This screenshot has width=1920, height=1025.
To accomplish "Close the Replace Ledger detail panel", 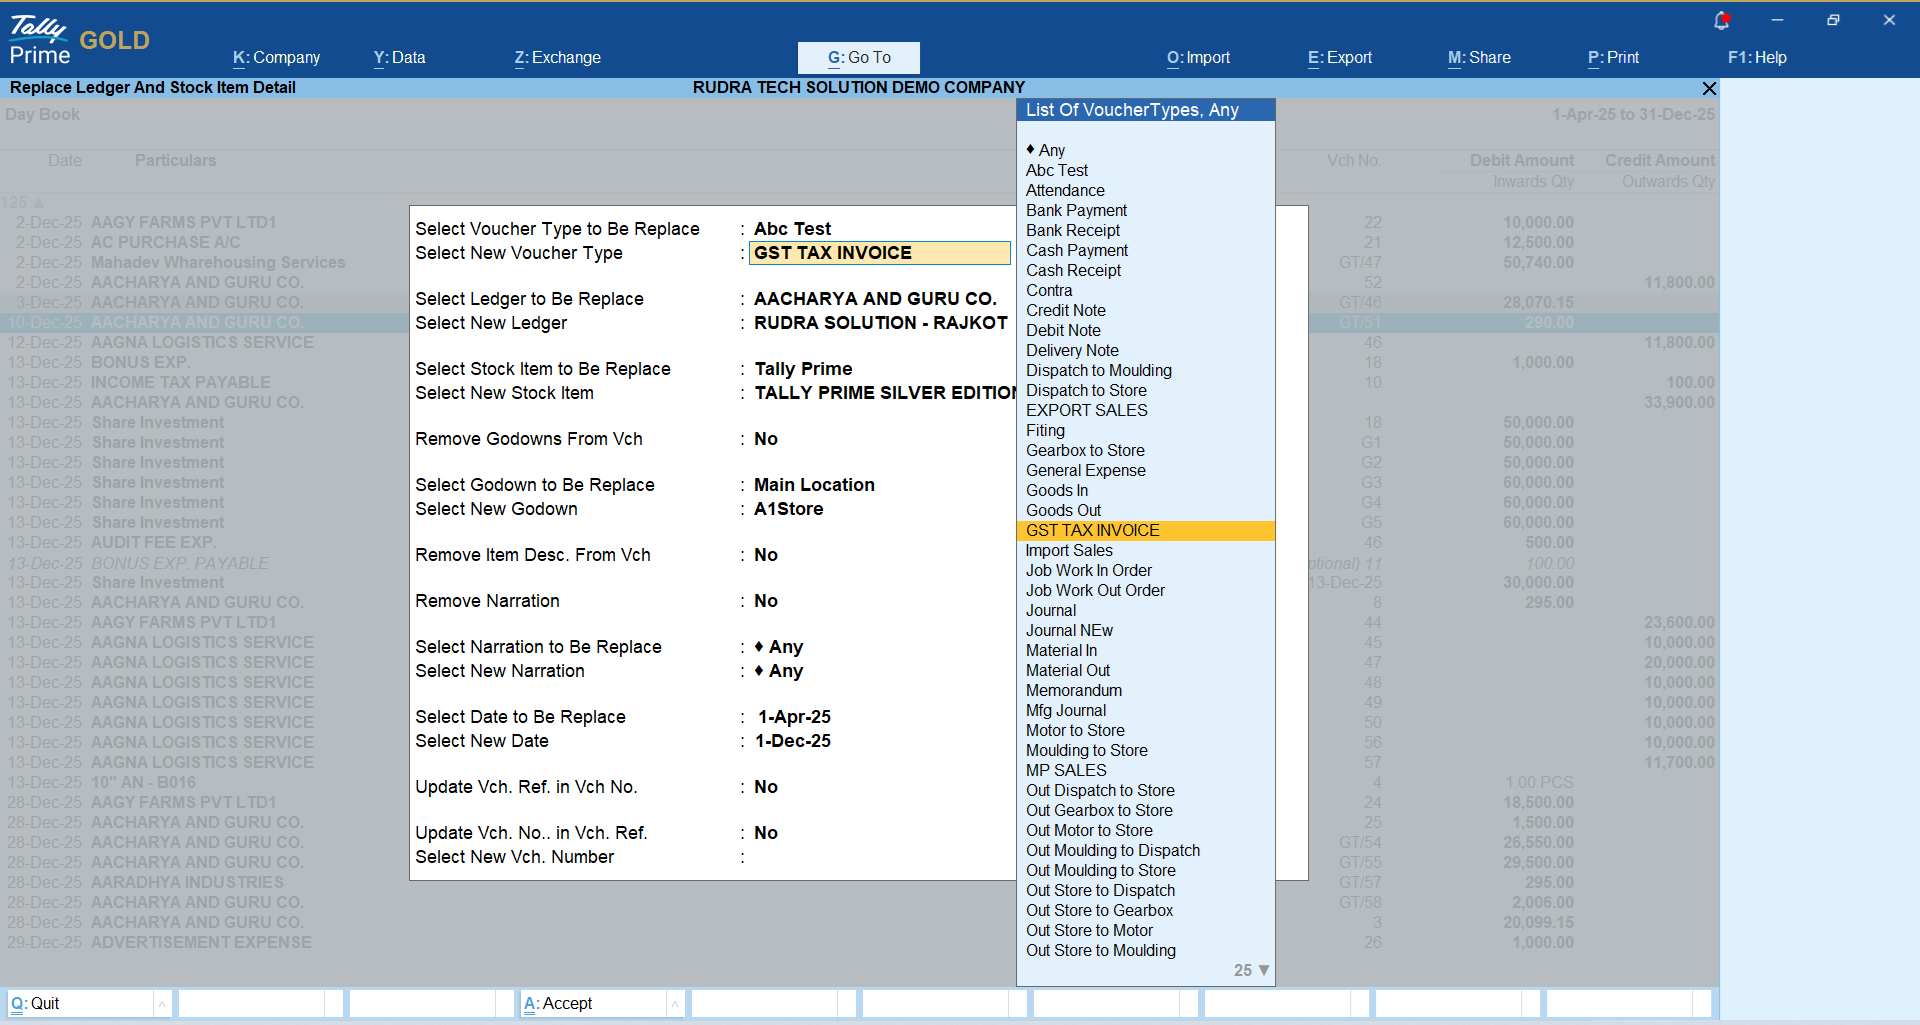I will pyautogui.click(x=1709, y=88).
